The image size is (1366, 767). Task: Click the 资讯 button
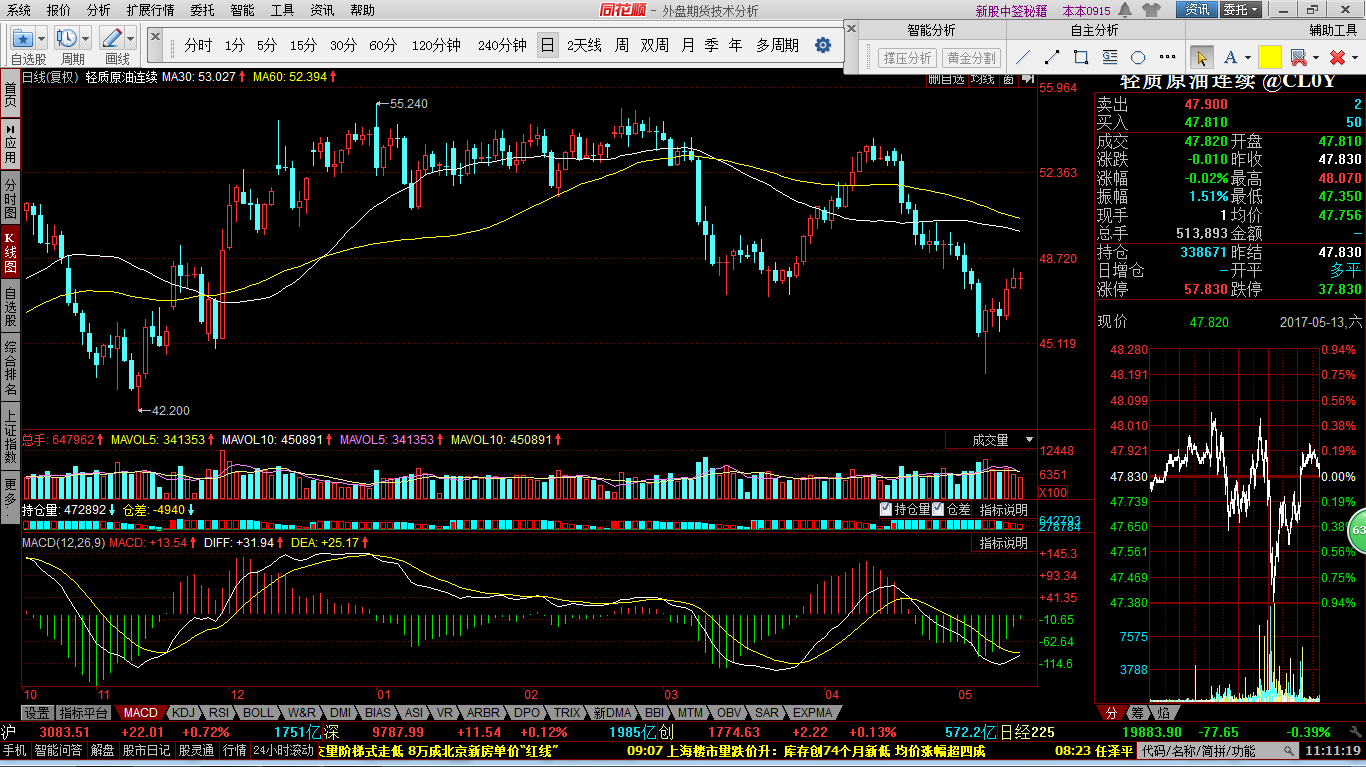[x=1196, y=10]
